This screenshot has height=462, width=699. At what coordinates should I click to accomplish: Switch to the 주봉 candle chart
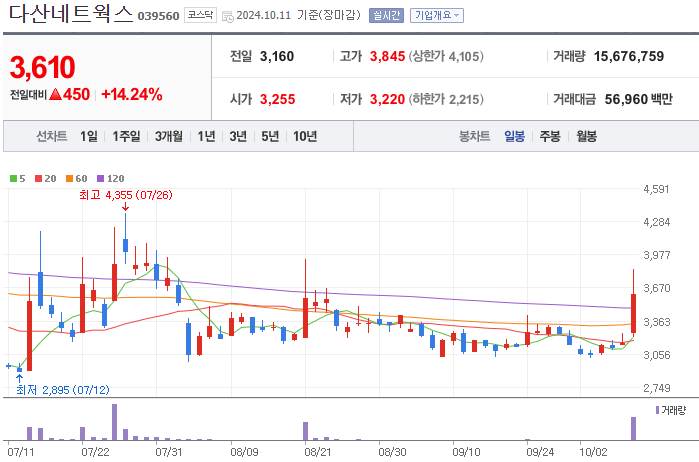pyautogui.click(x=550, y=136)
